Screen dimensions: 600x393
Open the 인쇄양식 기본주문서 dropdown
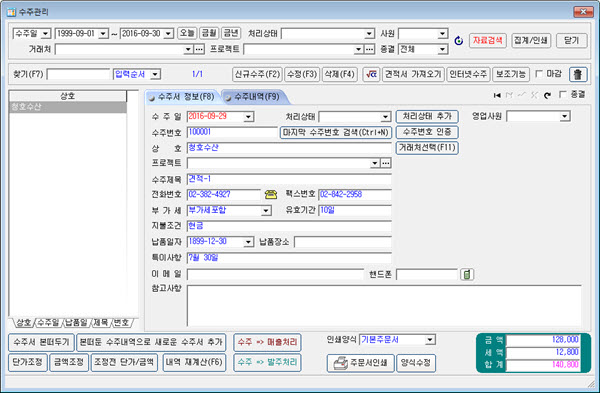pos(430,339)
